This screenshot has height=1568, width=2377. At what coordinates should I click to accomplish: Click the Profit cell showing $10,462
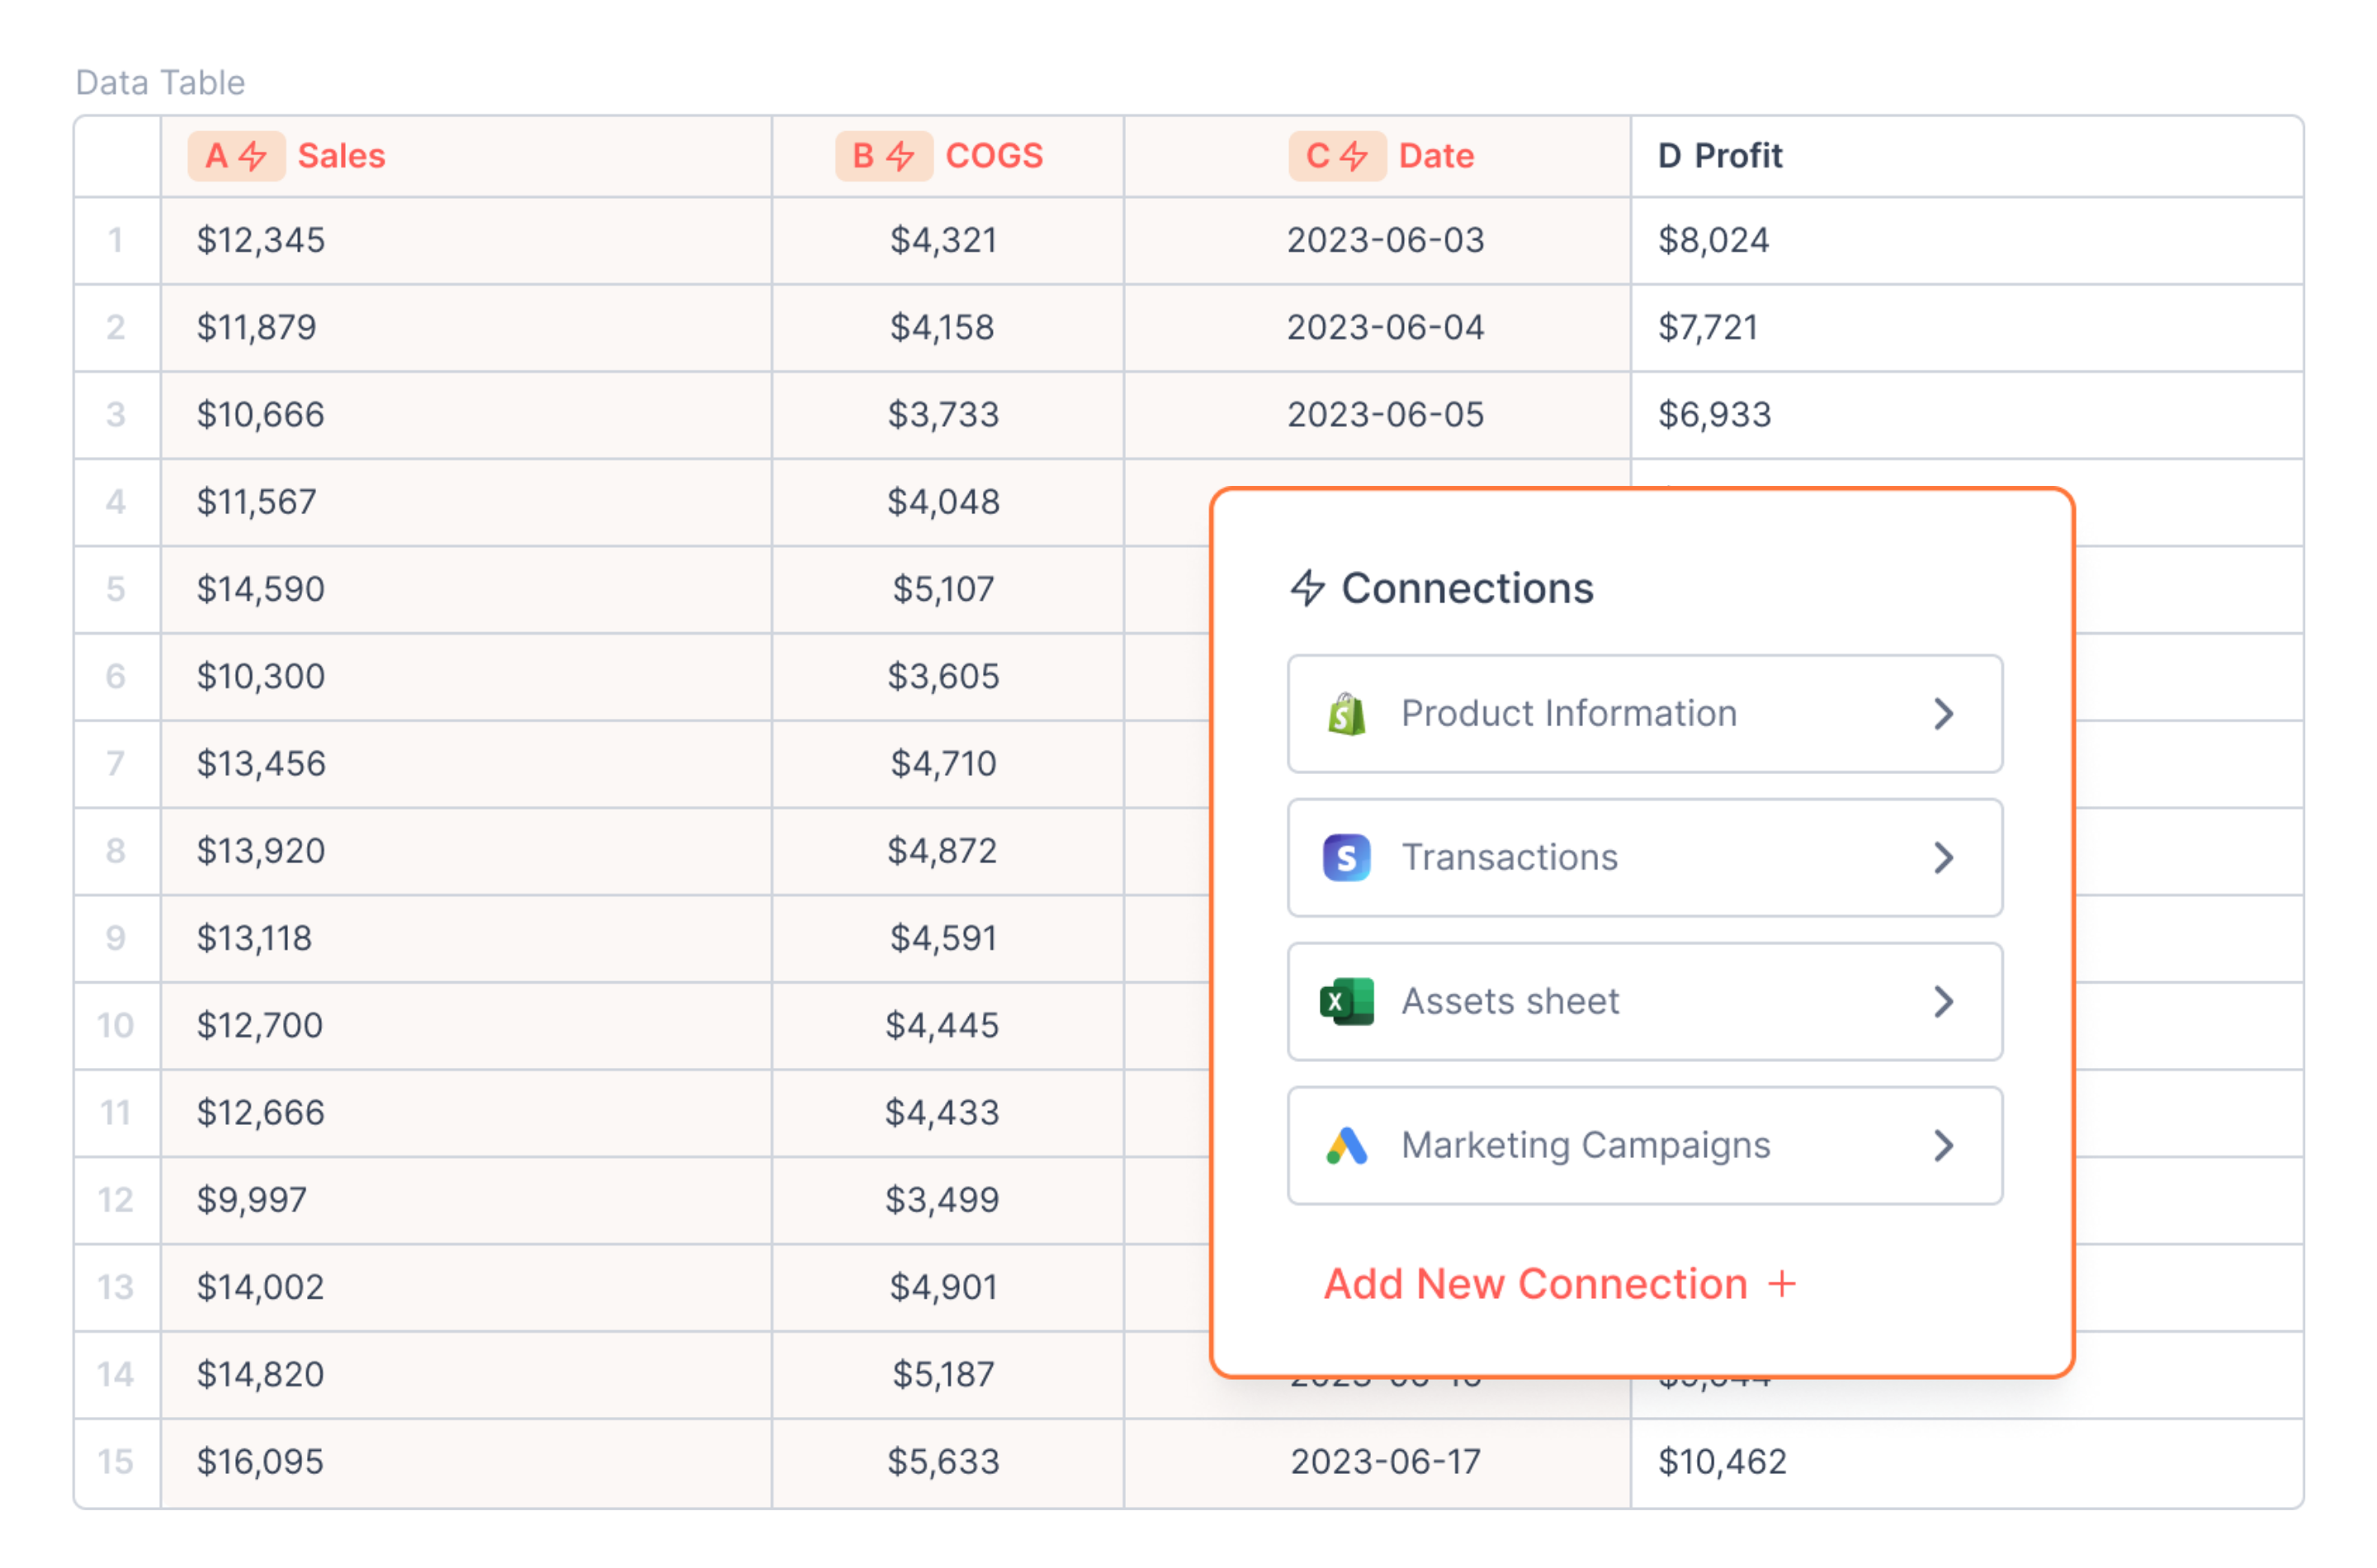pyautogui.click(x=1722, y=1462)
